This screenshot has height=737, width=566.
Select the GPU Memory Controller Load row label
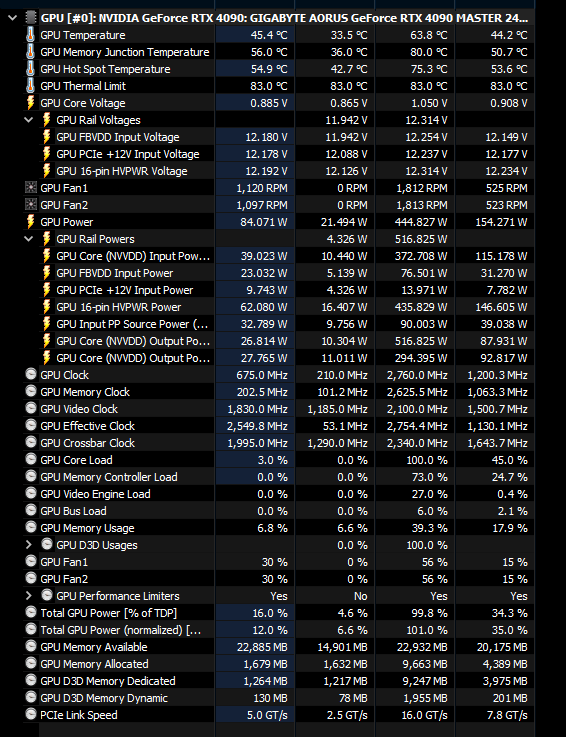click(x=109, y=477)
